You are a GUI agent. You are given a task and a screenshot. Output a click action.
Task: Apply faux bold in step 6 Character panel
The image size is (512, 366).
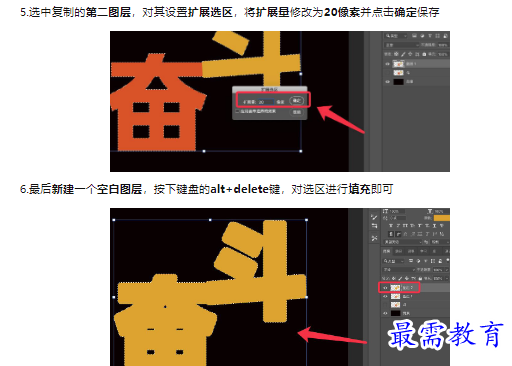pyautogui.click(x=391, y=226)
